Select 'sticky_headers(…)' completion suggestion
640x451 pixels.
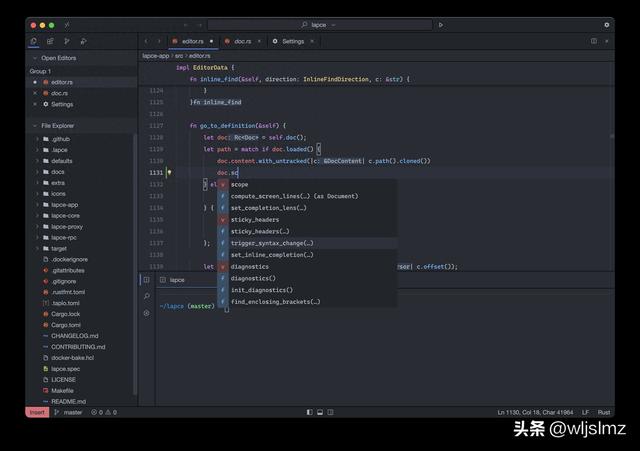point(307,231)
